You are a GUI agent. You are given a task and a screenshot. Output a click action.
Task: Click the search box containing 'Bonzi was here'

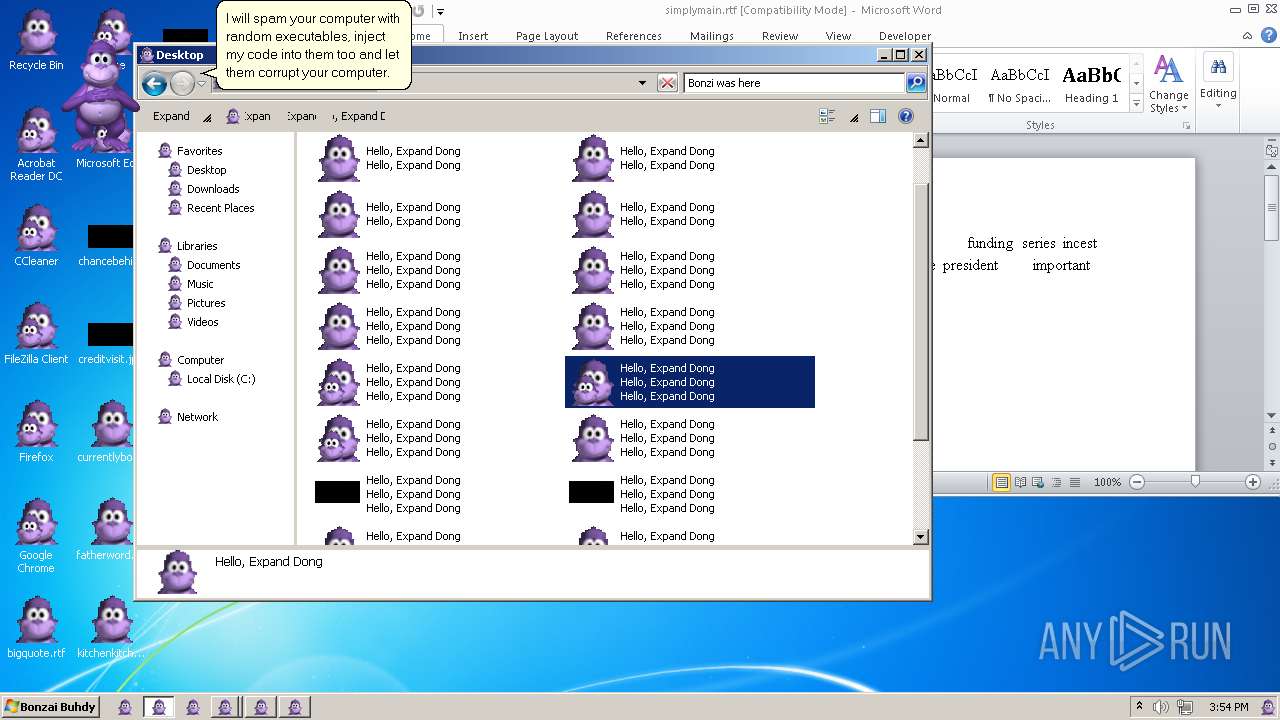(794, 83)
